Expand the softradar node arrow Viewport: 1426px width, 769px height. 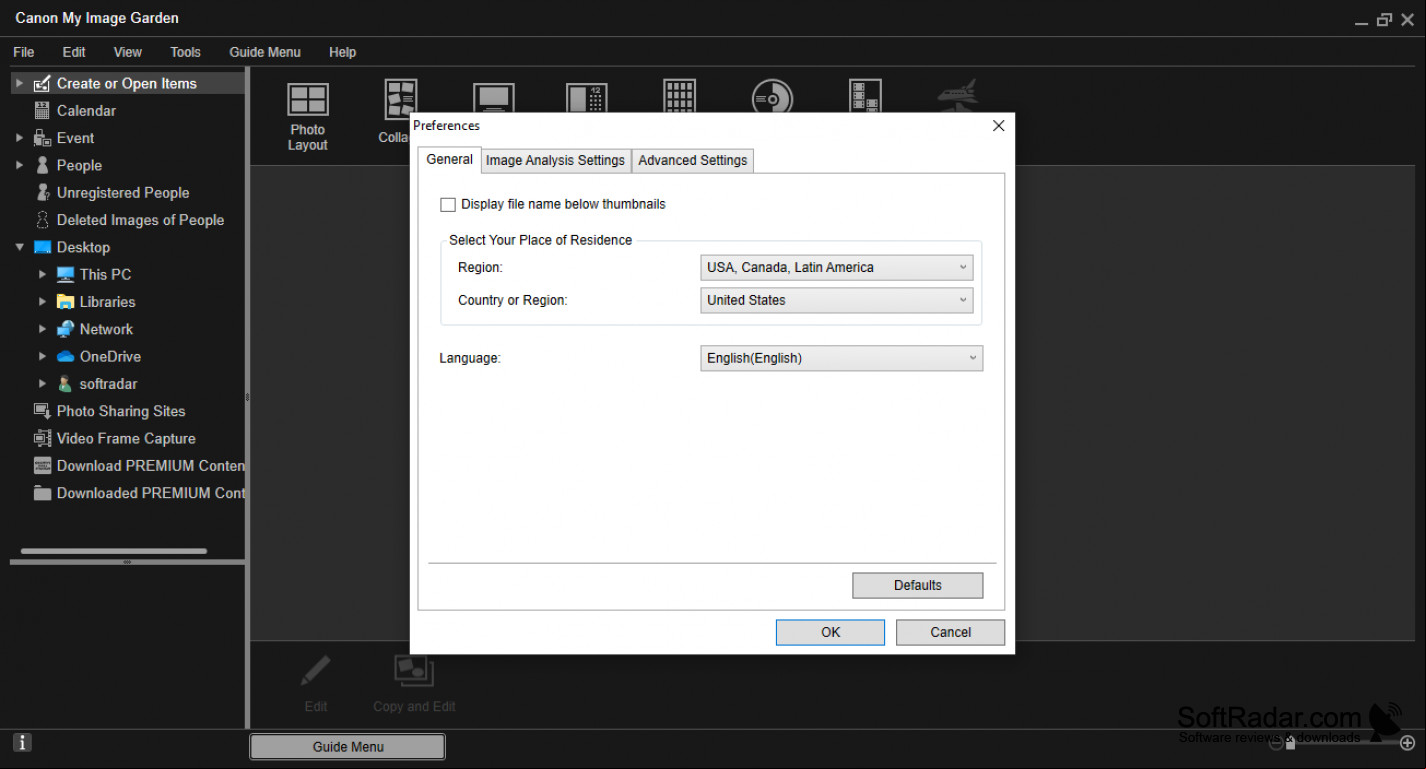(42, 384)
